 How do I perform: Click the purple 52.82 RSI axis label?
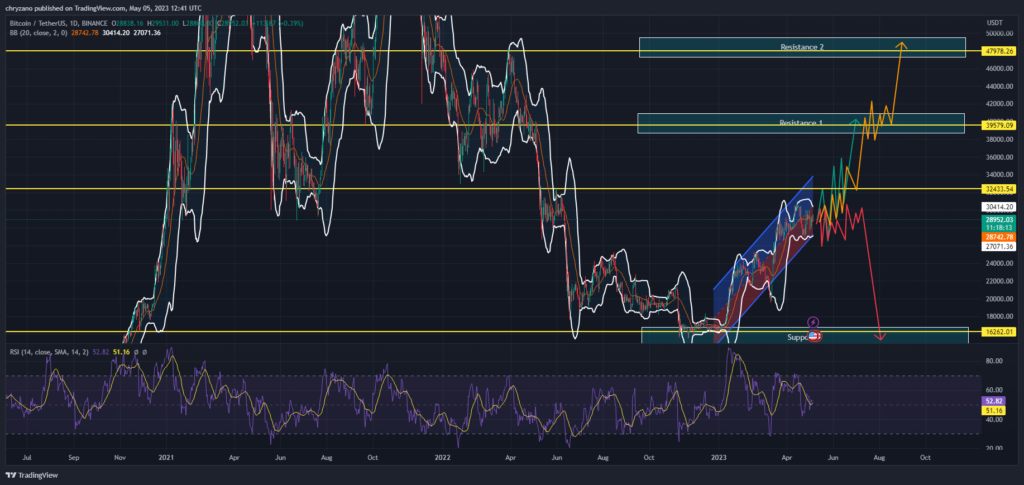click(994, 399)
